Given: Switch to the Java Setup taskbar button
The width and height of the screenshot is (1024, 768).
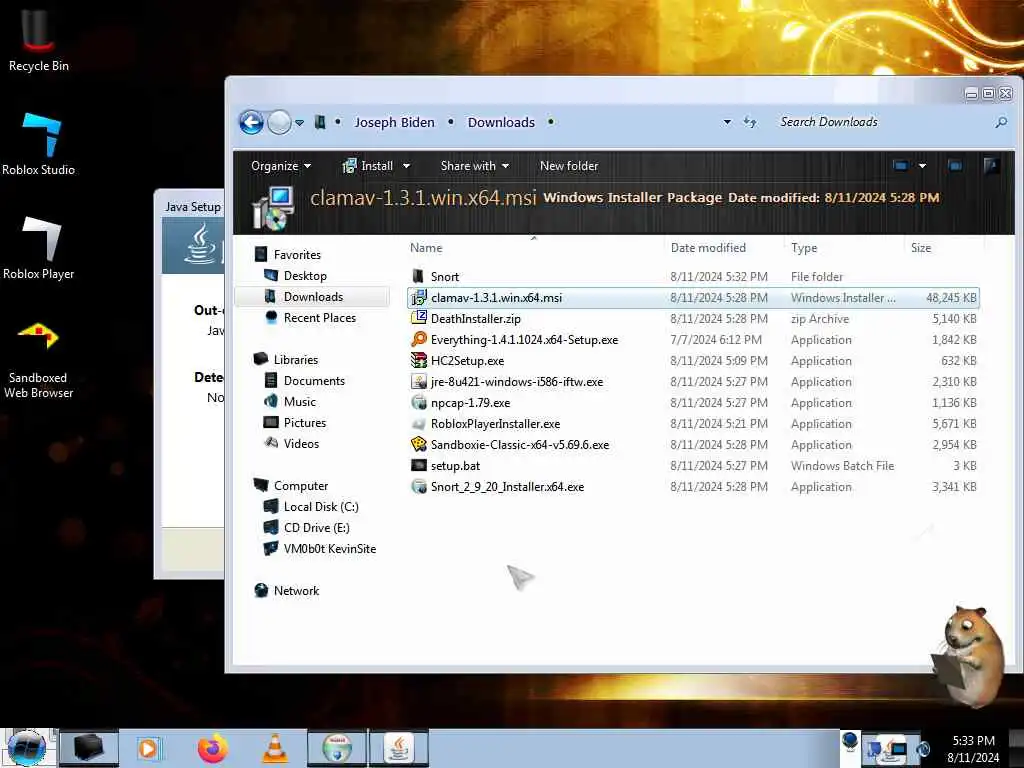Looking at the screenshot, I should 399,748.
